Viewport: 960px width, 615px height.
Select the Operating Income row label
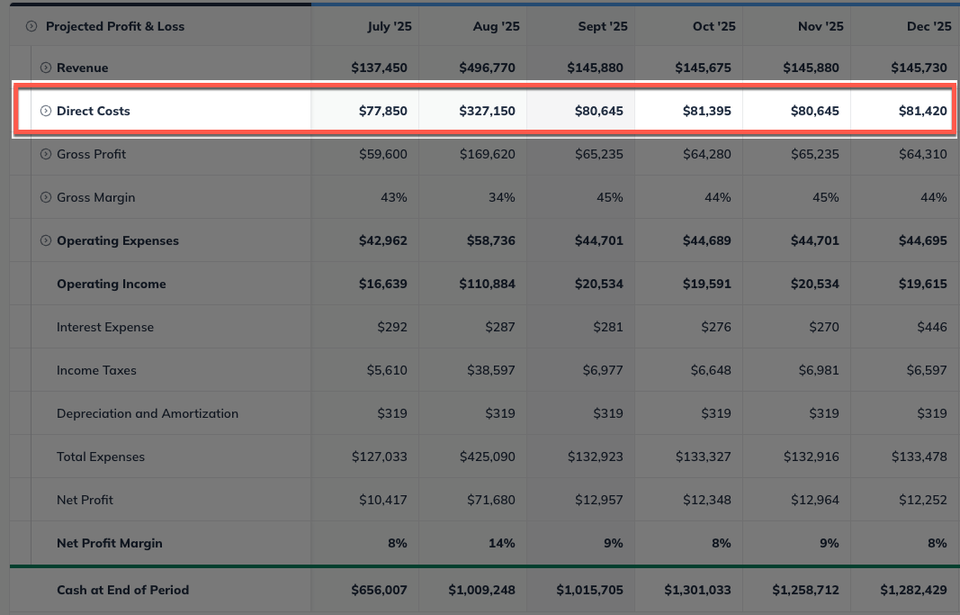pos(111,284)
